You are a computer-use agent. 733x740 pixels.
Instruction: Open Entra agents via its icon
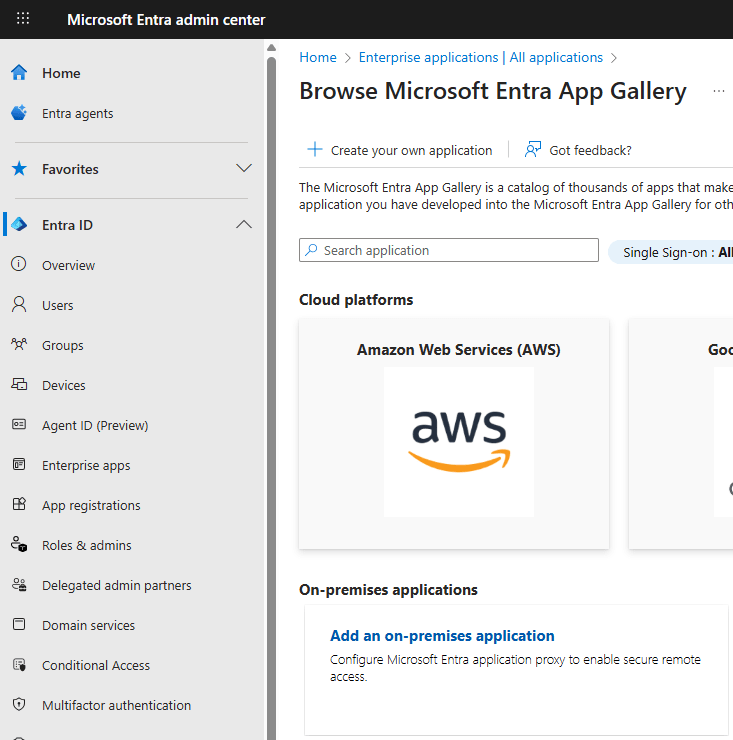pyautogui.click(x=19, y=113)
